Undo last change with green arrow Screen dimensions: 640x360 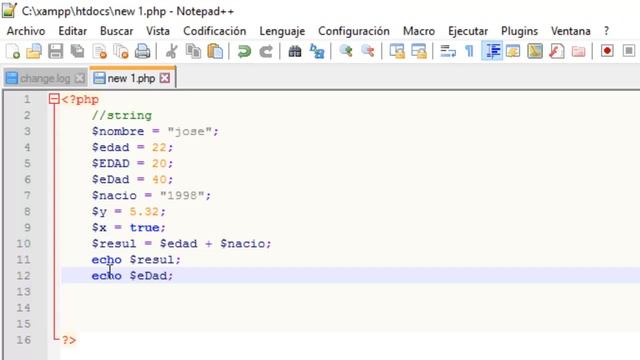click(x=244, y=51)
